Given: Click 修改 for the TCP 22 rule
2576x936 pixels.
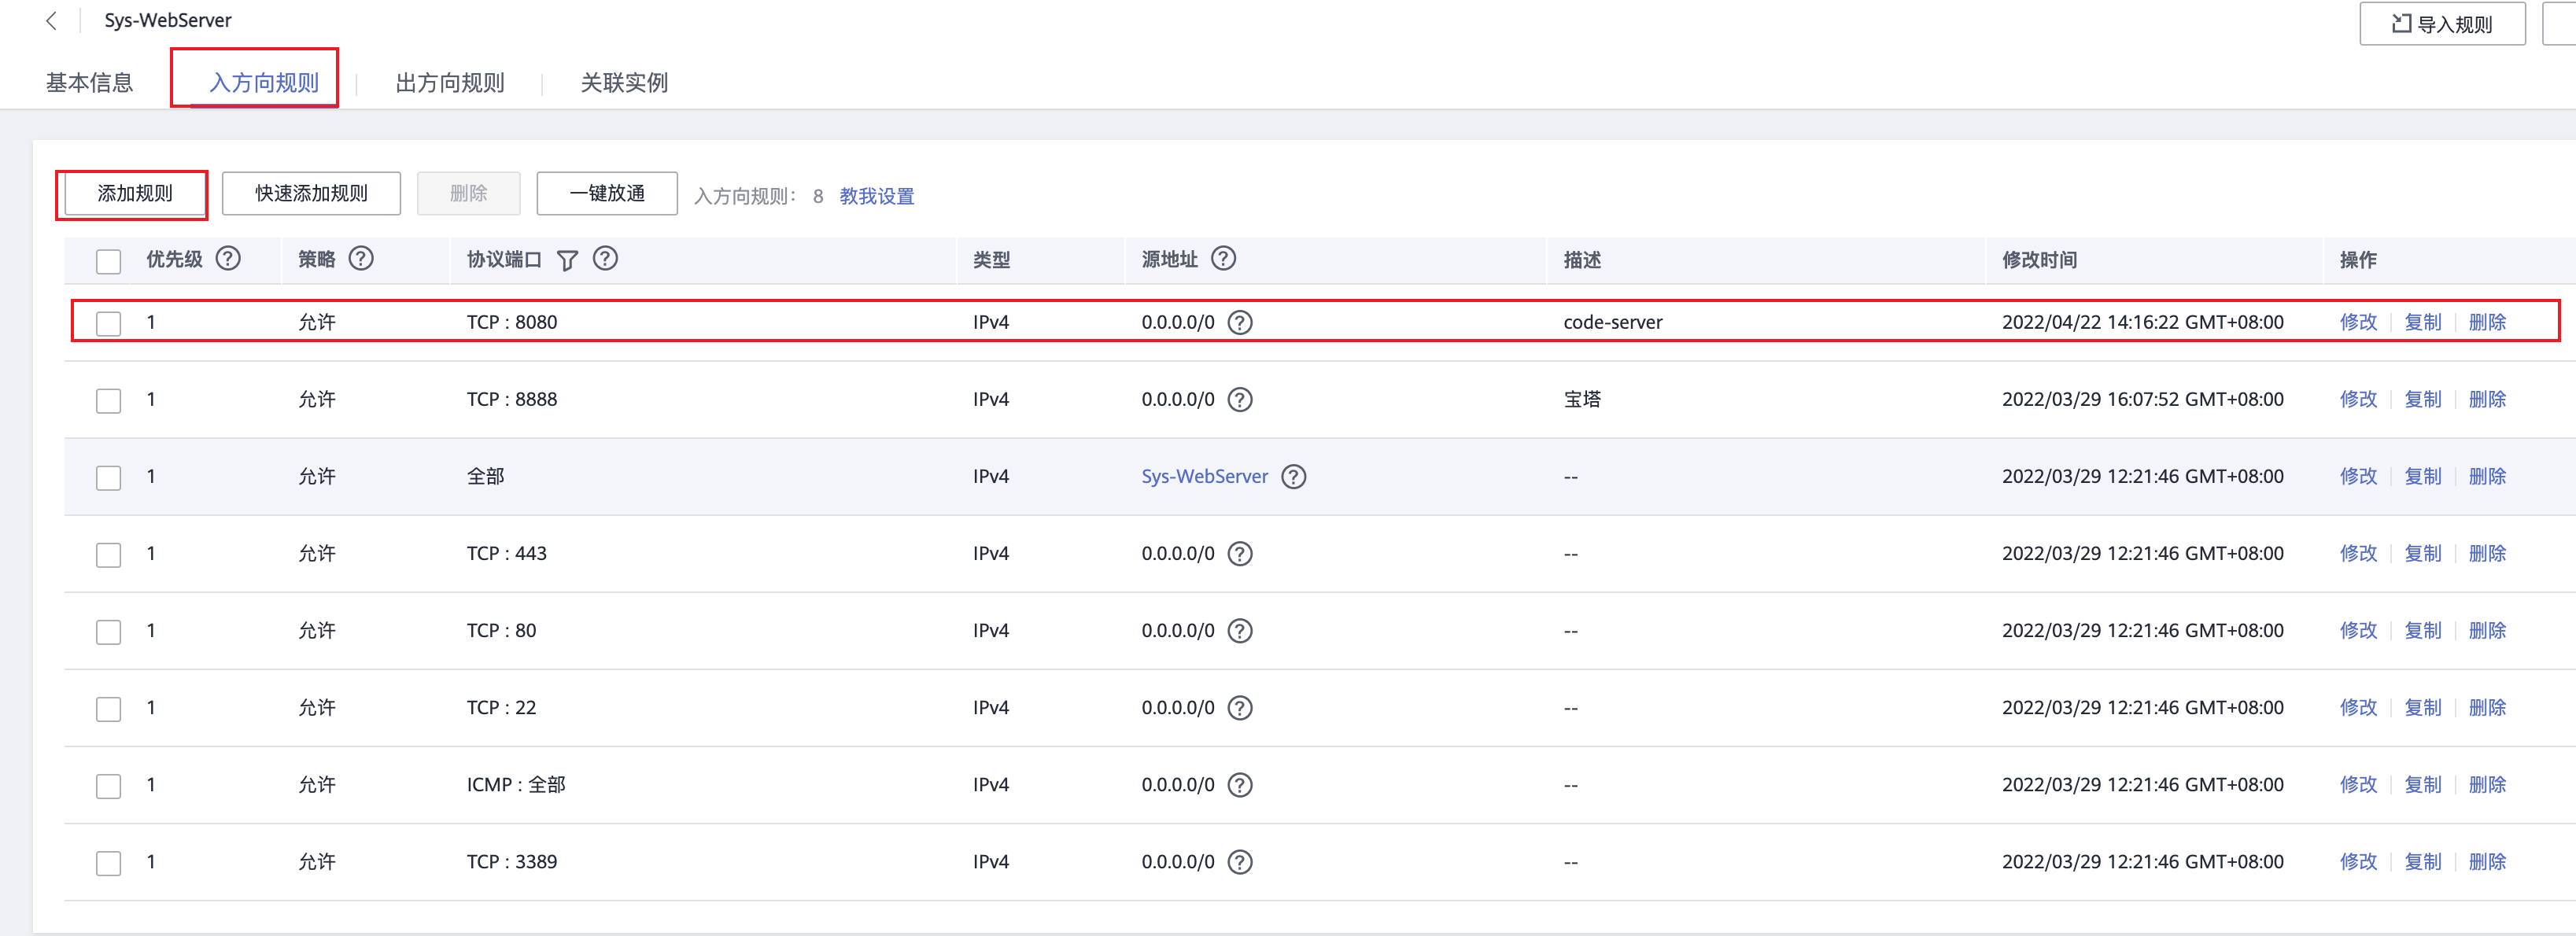Looking at the screenshot, I should coord(2358,707).
